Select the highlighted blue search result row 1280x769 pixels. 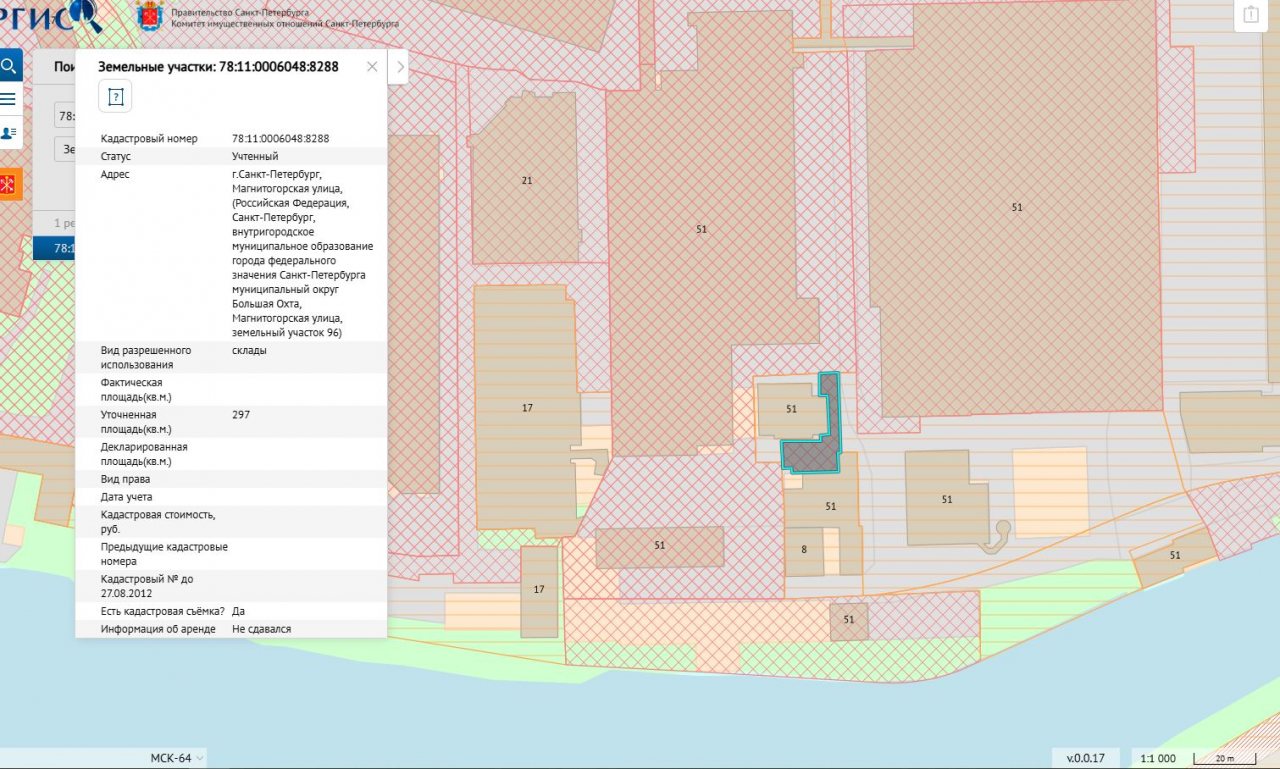[x=54, y=248]
